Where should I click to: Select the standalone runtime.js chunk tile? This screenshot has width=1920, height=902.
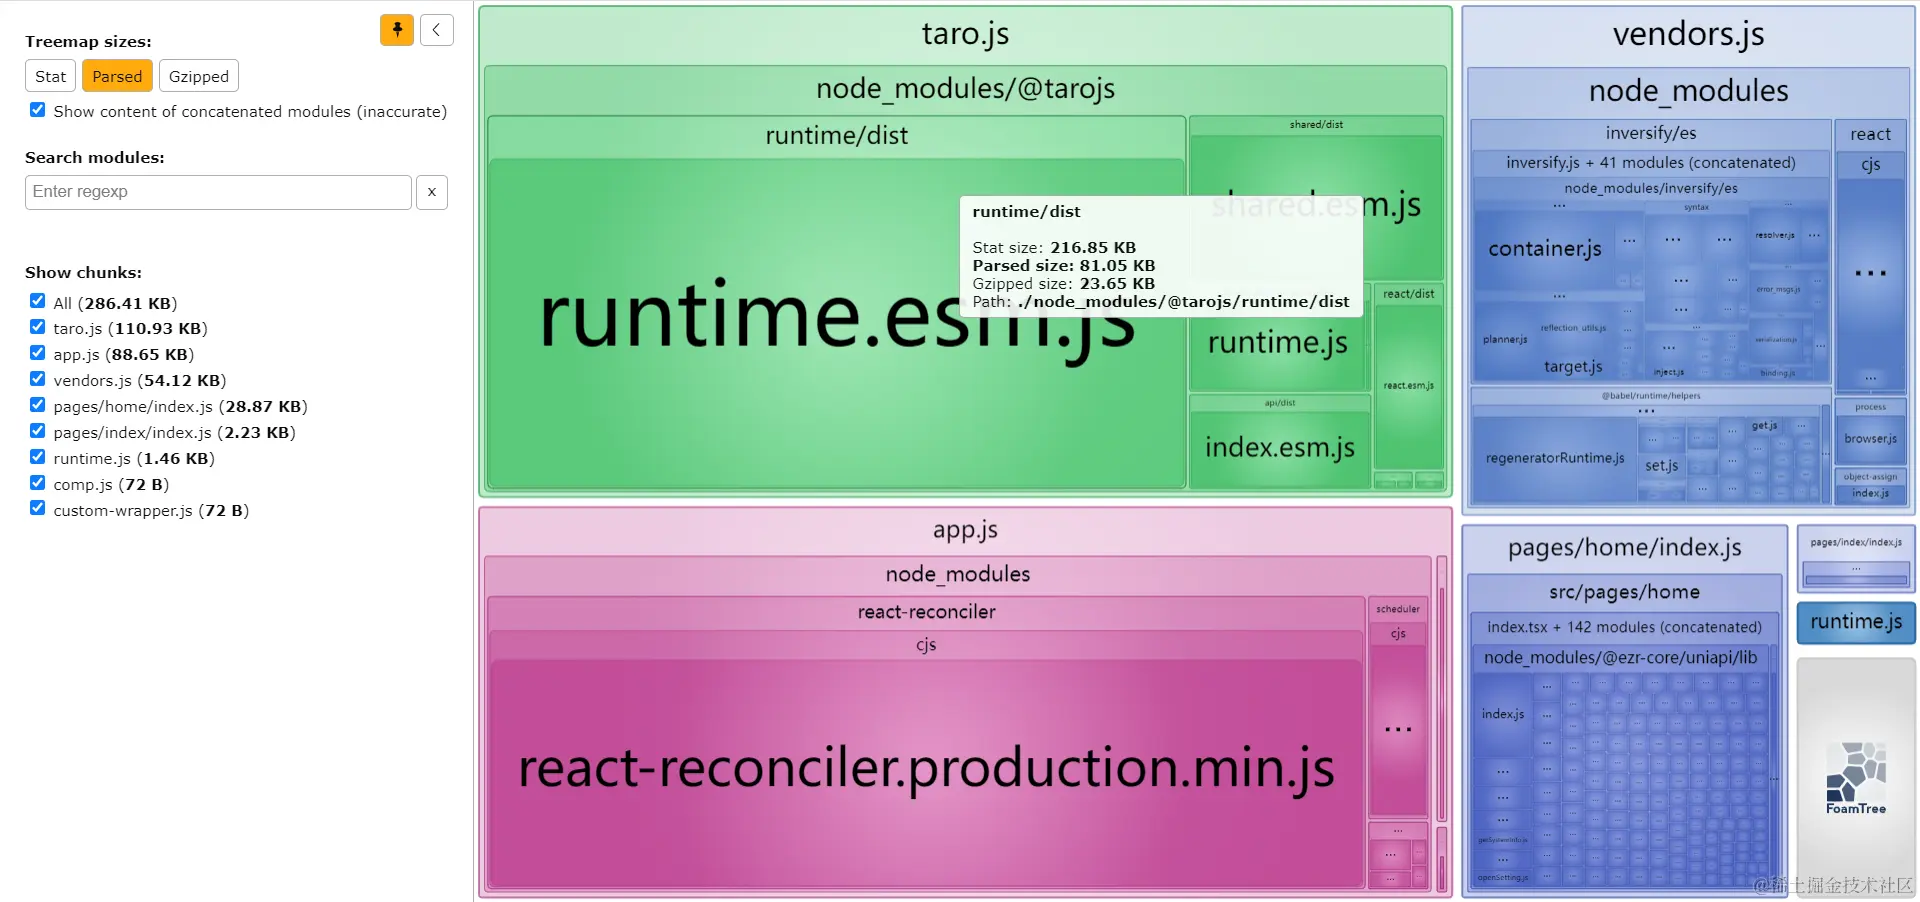[x=1856, y=622]
